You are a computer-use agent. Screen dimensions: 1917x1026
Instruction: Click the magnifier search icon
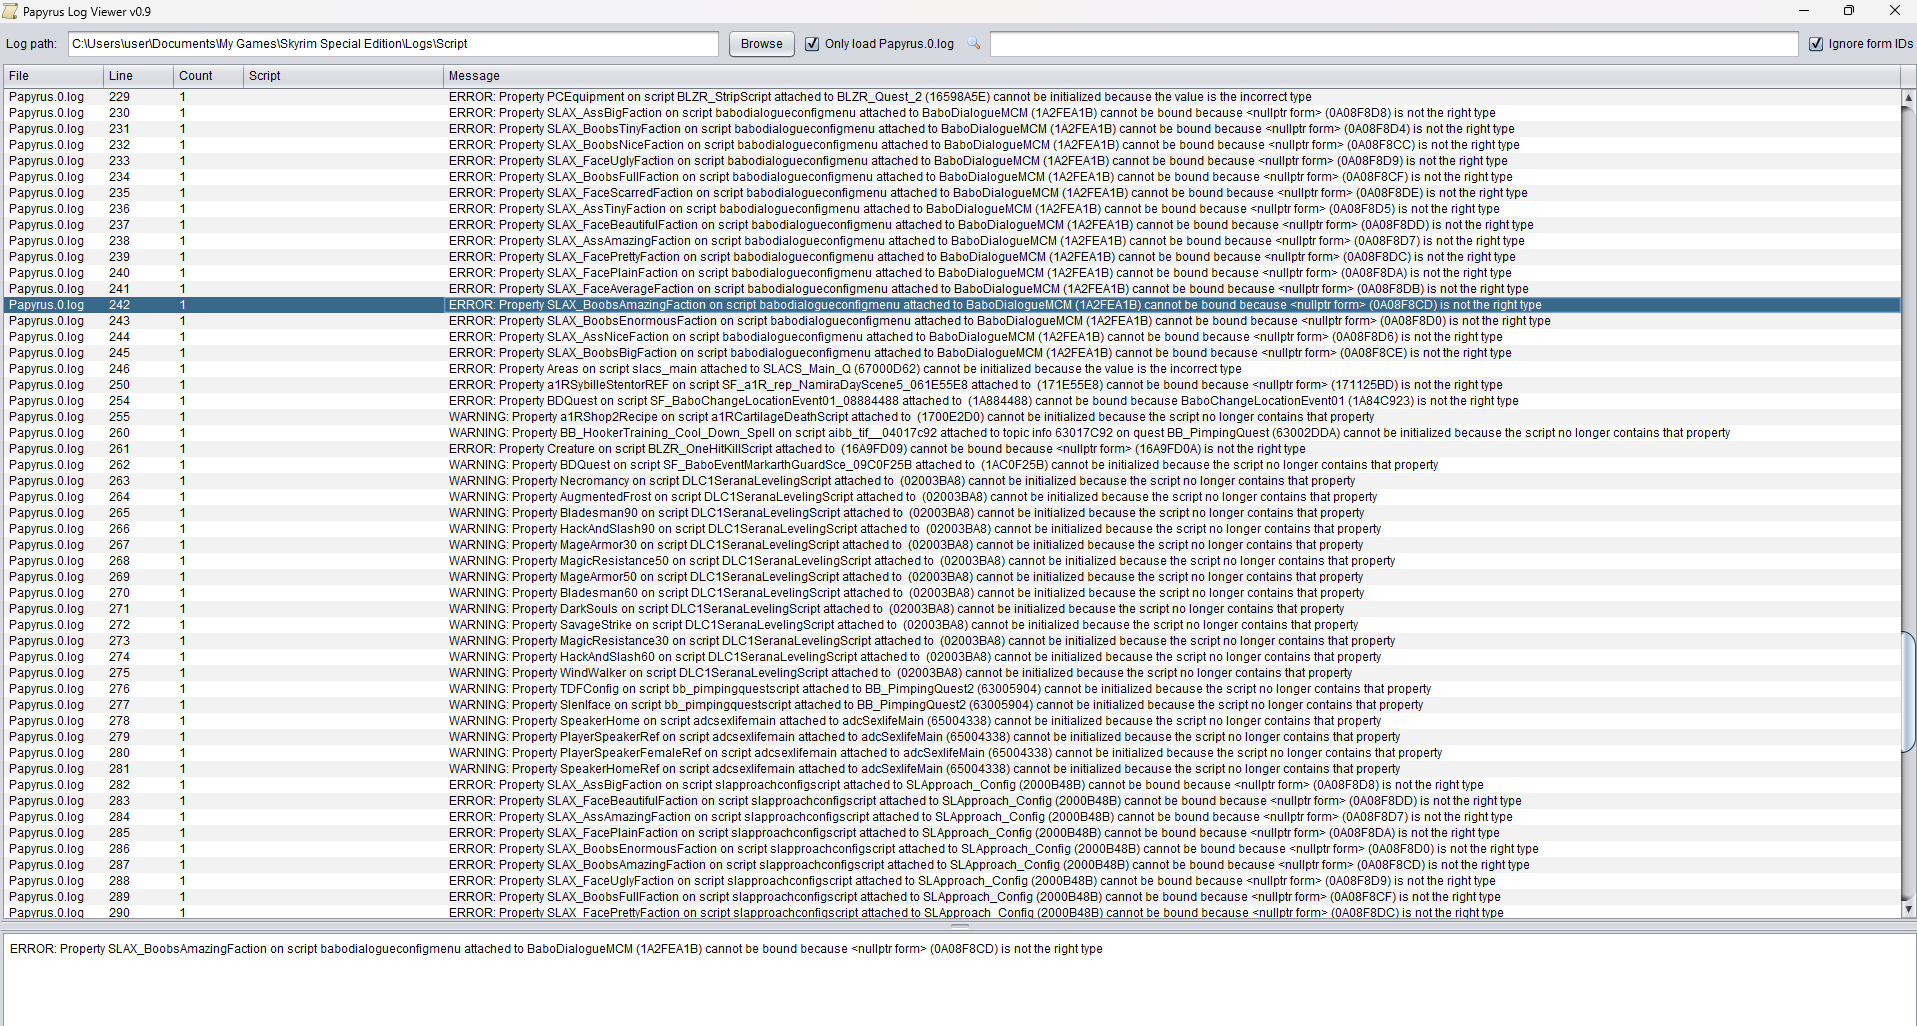[973, 44]
